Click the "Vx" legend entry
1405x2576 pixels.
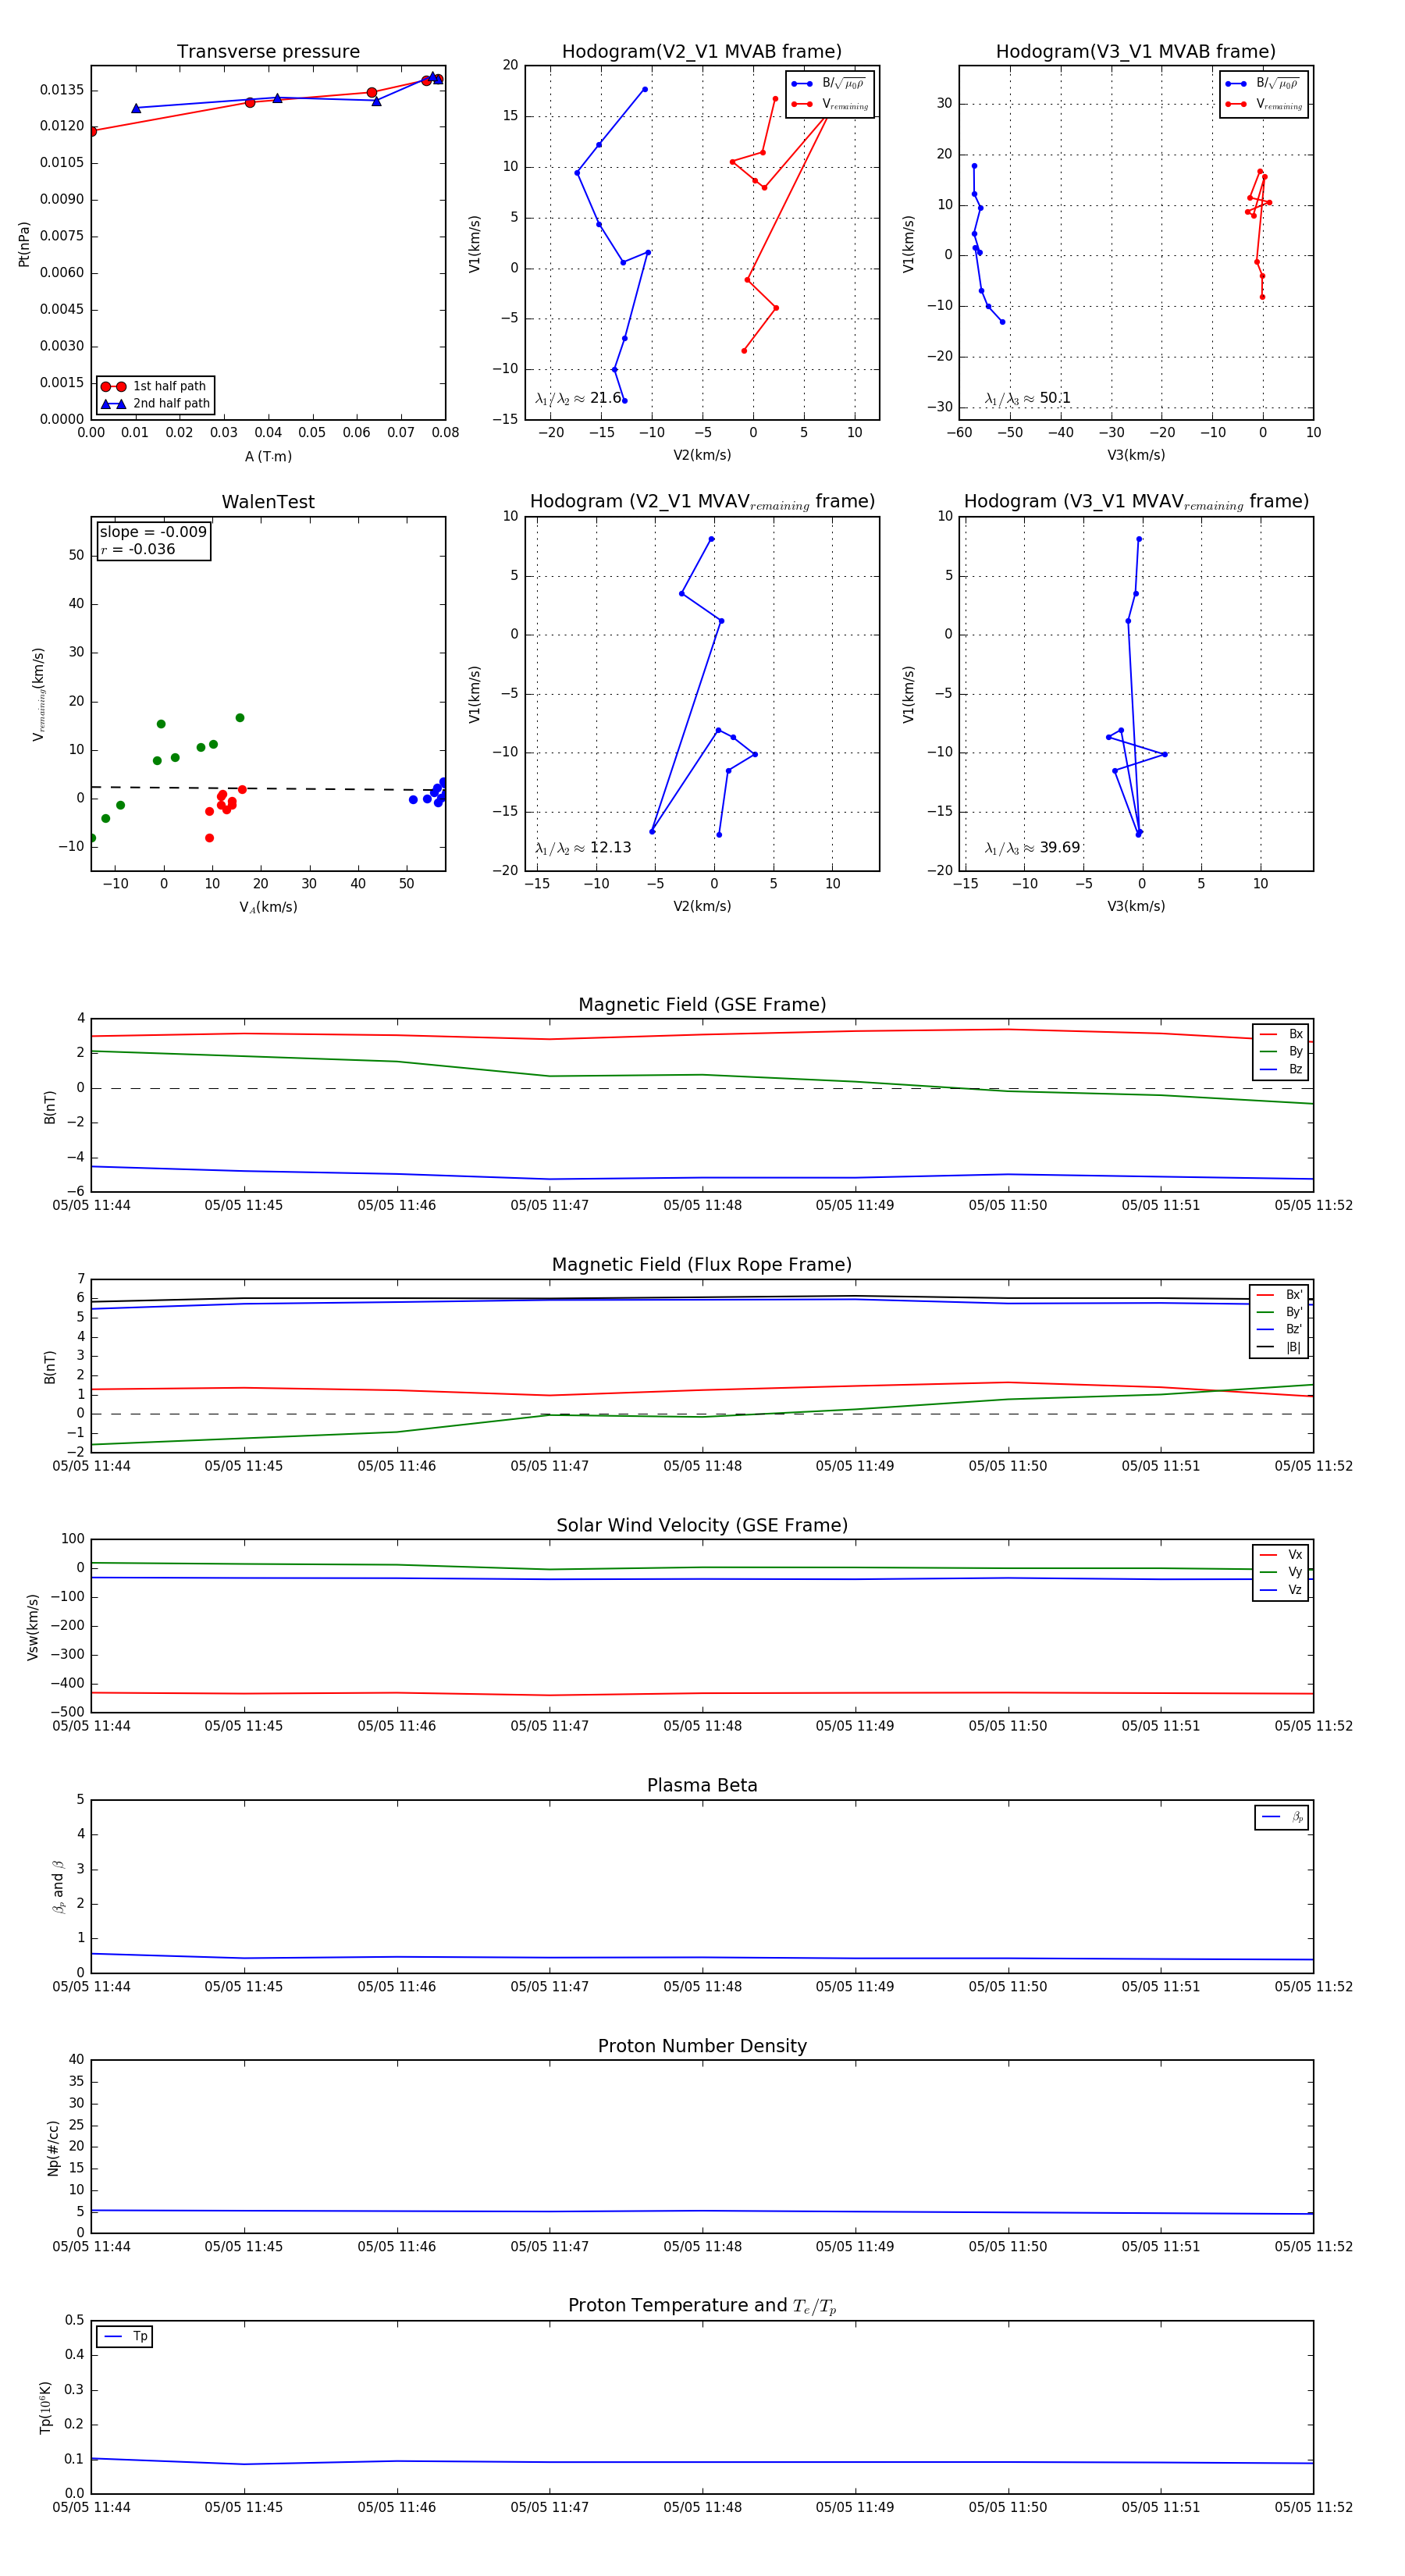click(1281, 1555)
